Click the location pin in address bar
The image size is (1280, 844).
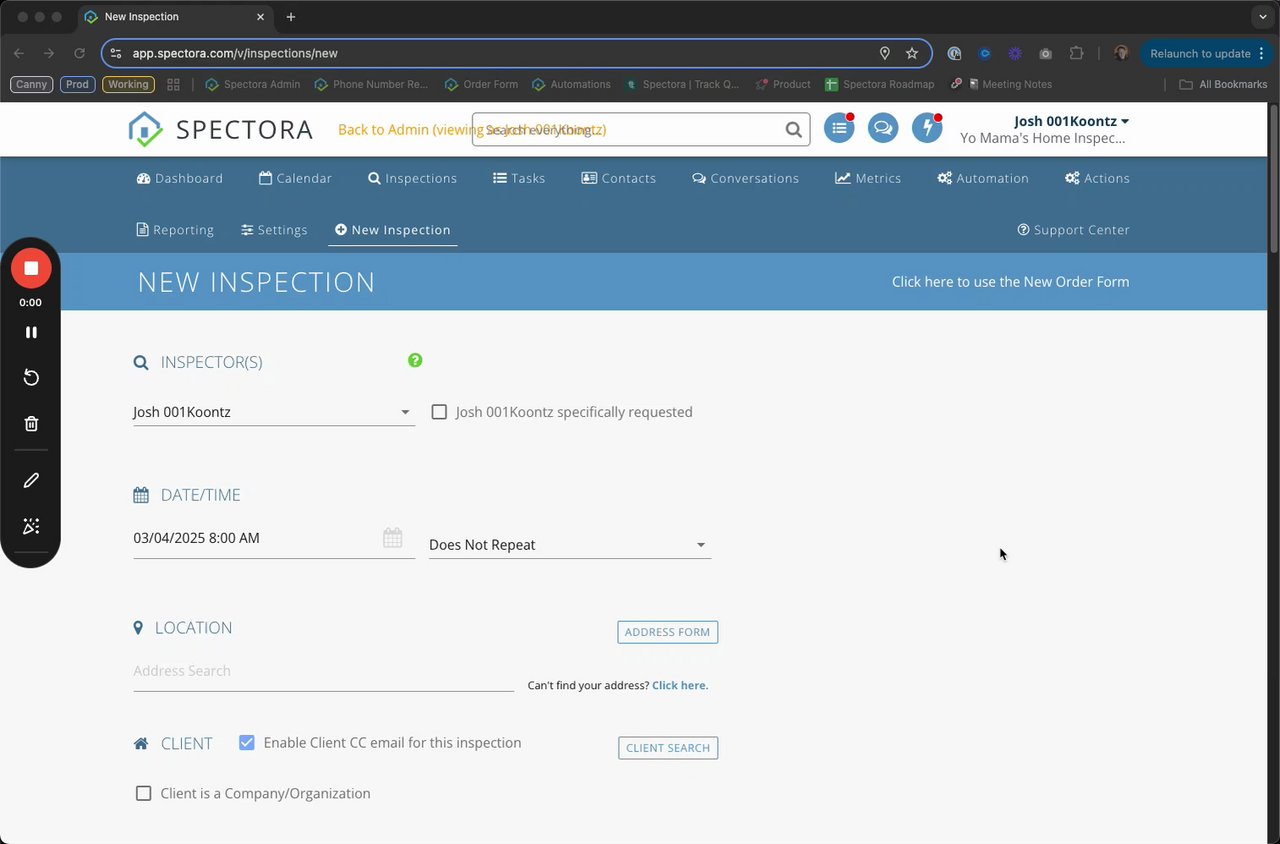point(884,53)
